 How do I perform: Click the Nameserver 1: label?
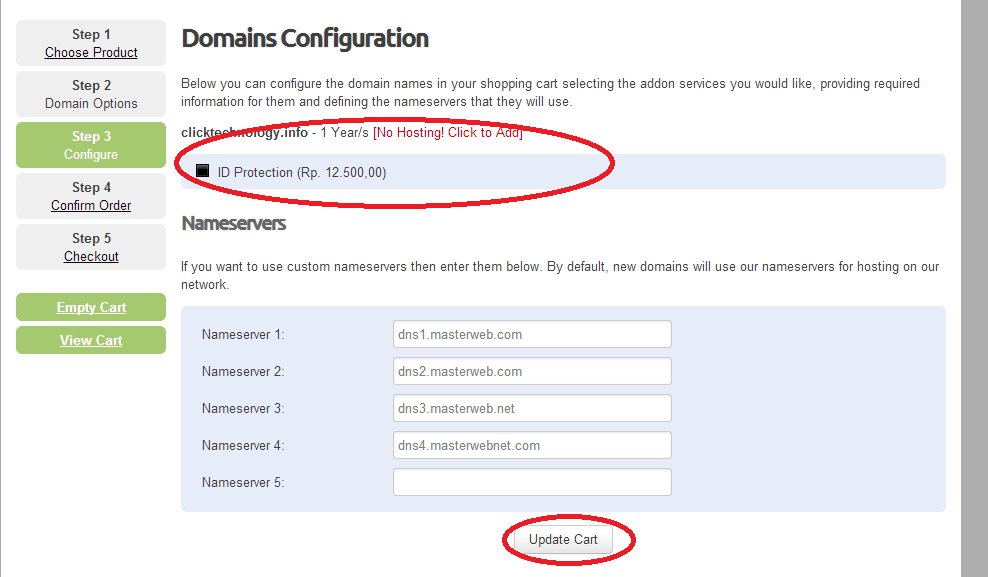(x=243, y=334)
